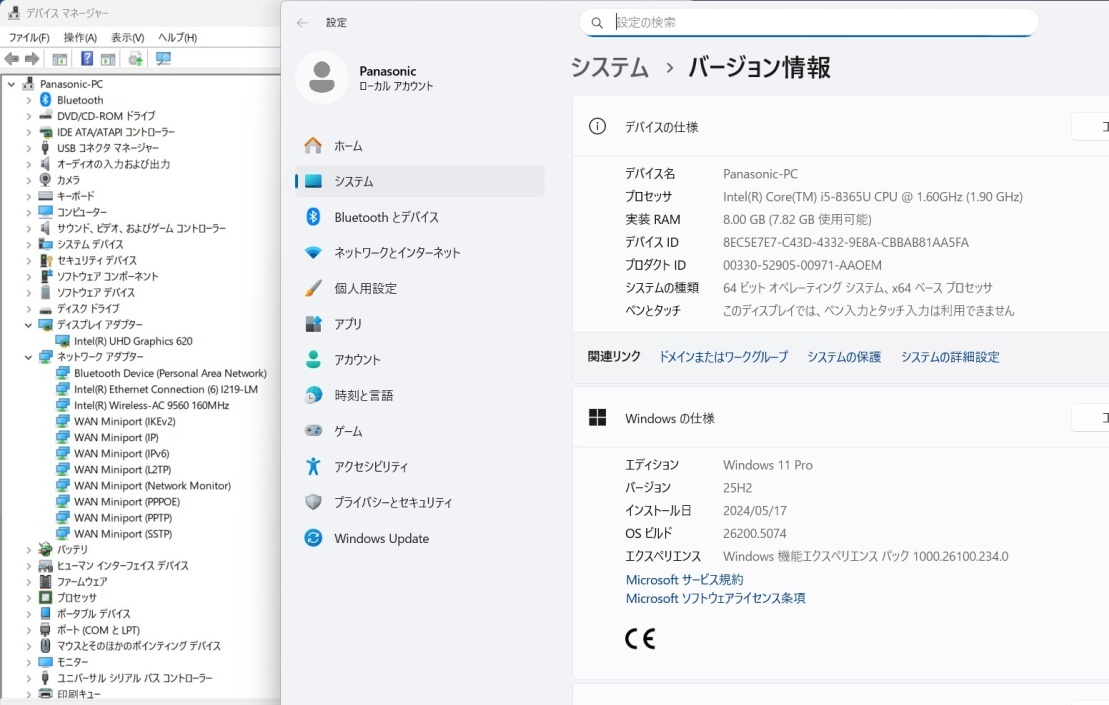Screen dimensions: 1109x705
Task: Click the scan for hardware changes monitor icon
Action: (163, 59)
